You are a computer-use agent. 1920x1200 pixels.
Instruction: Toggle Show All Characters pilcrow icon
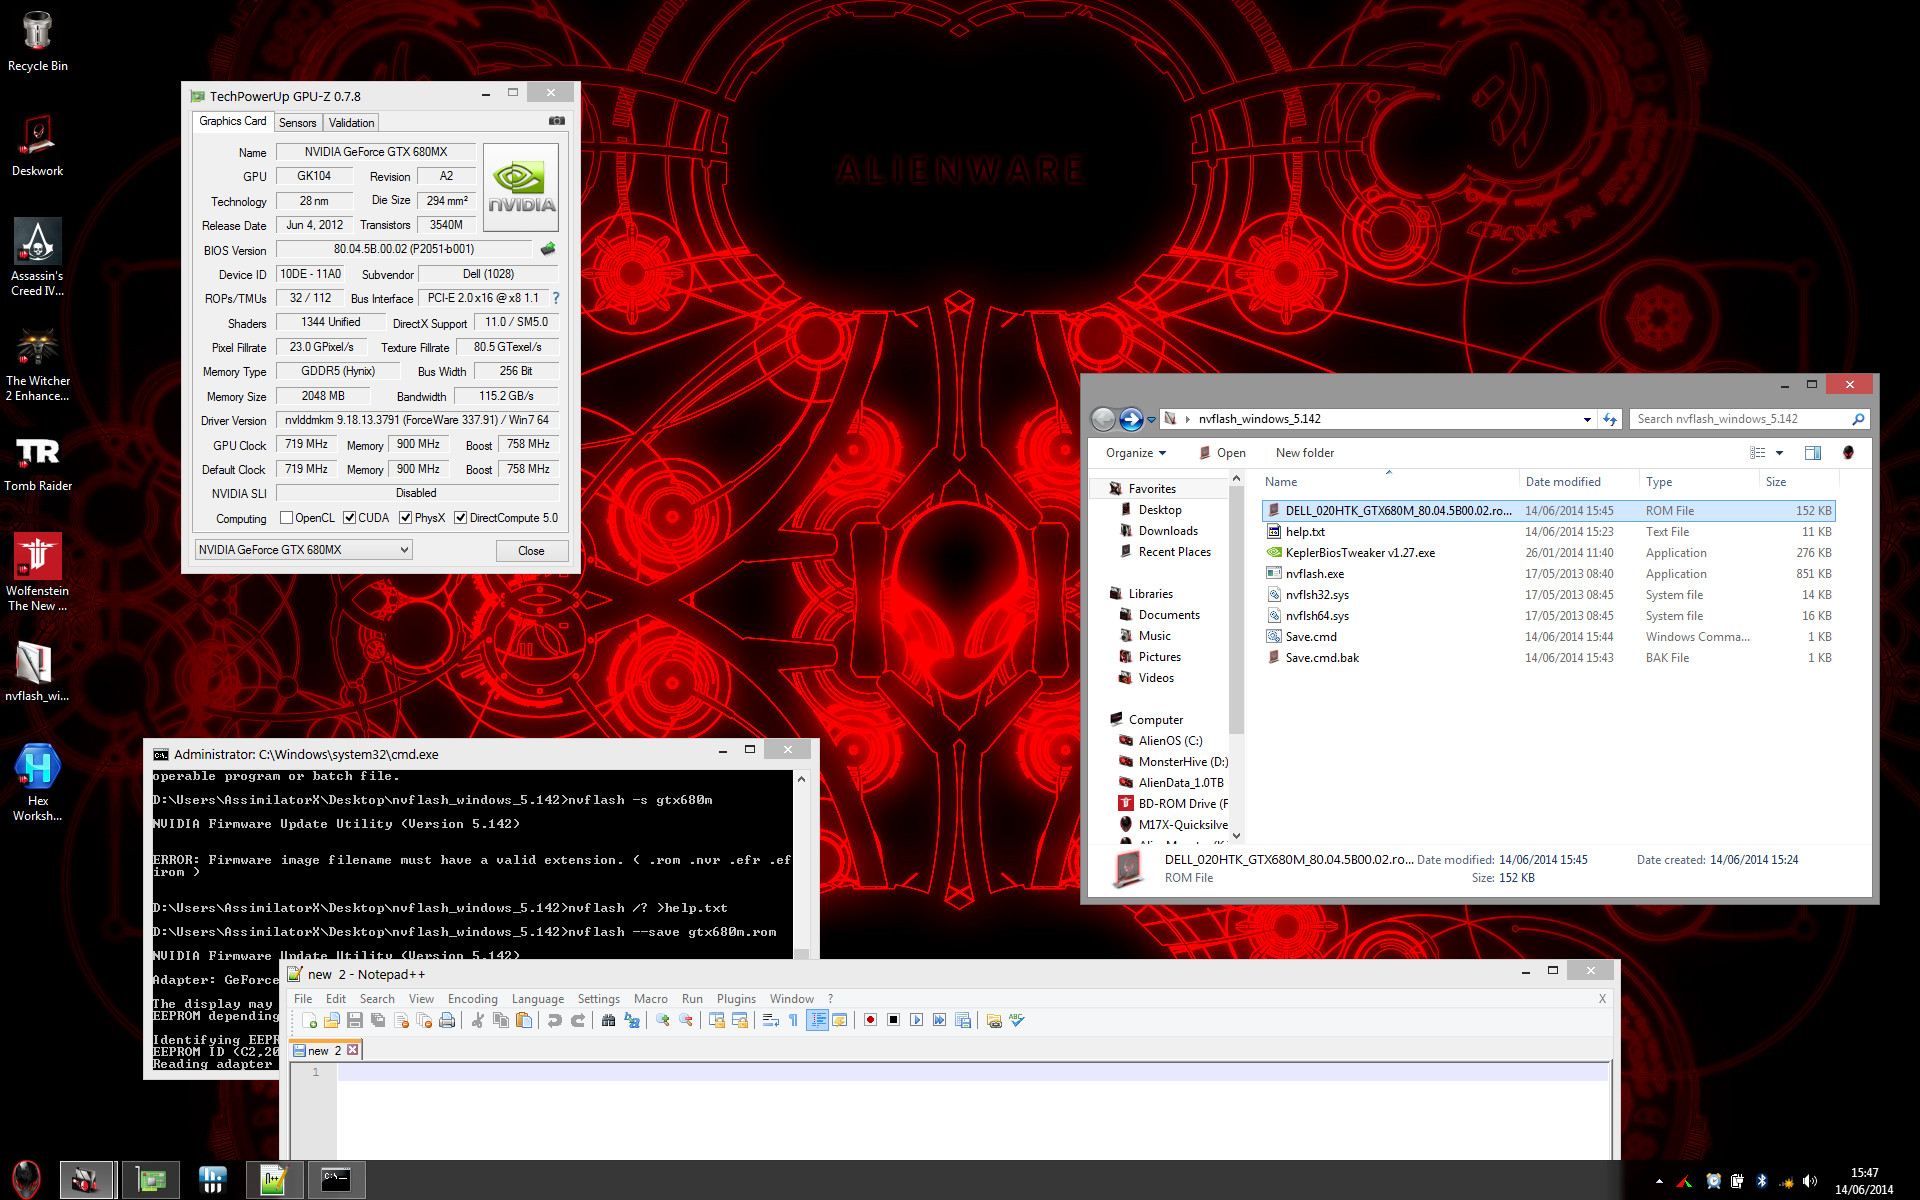coord(793,1020)
